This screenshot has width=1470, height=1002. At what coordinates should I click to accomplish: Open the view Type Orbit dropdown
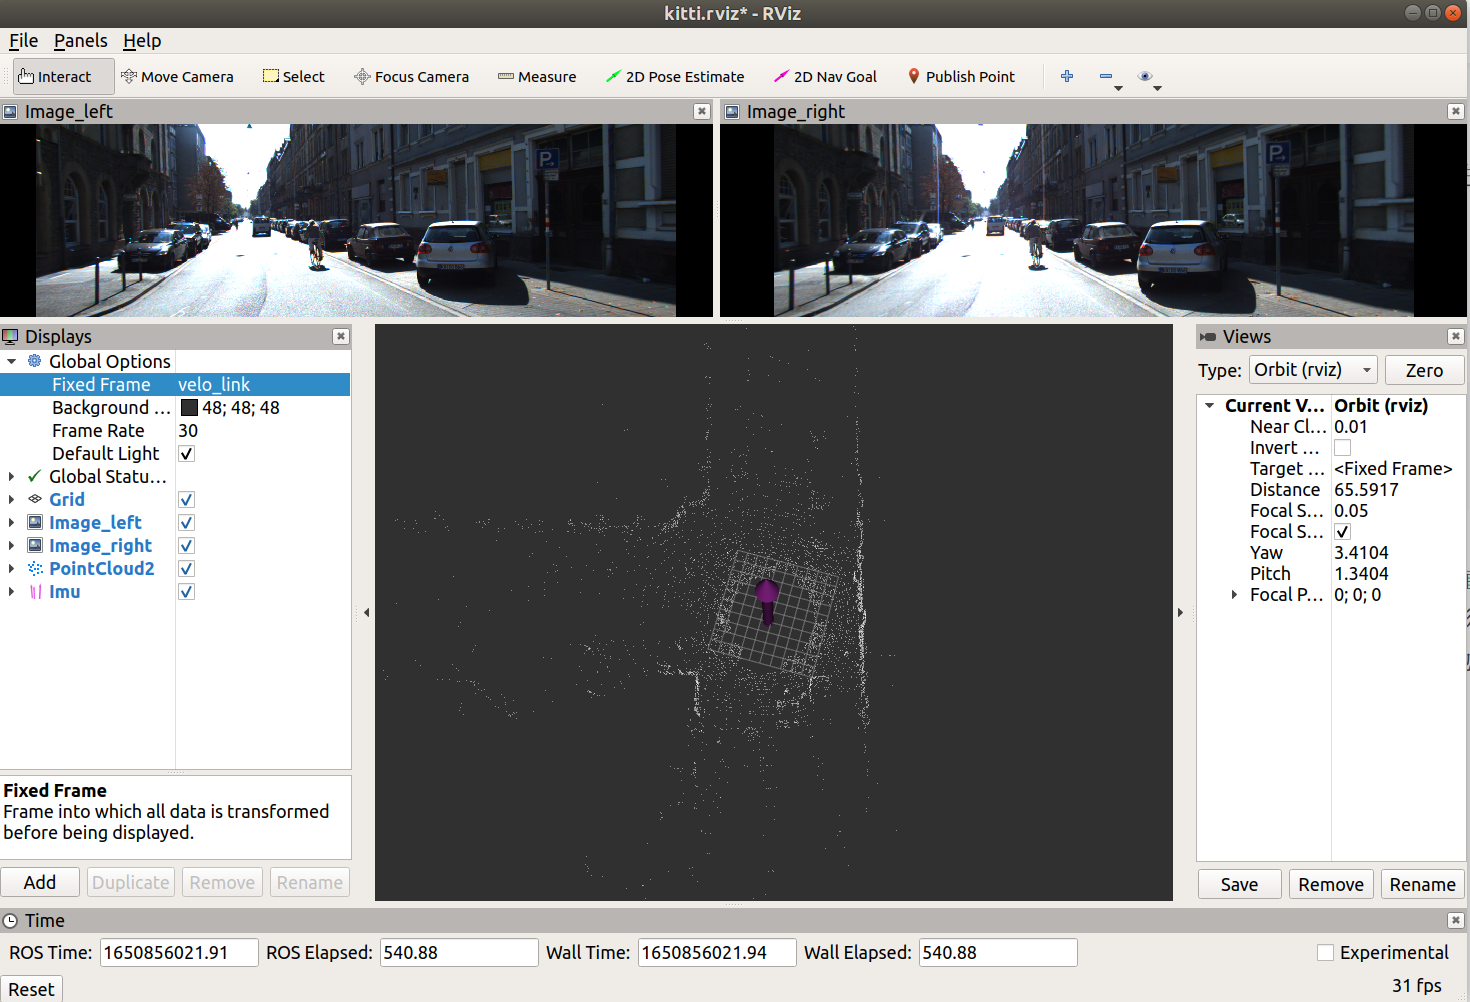pos(1314,370)
